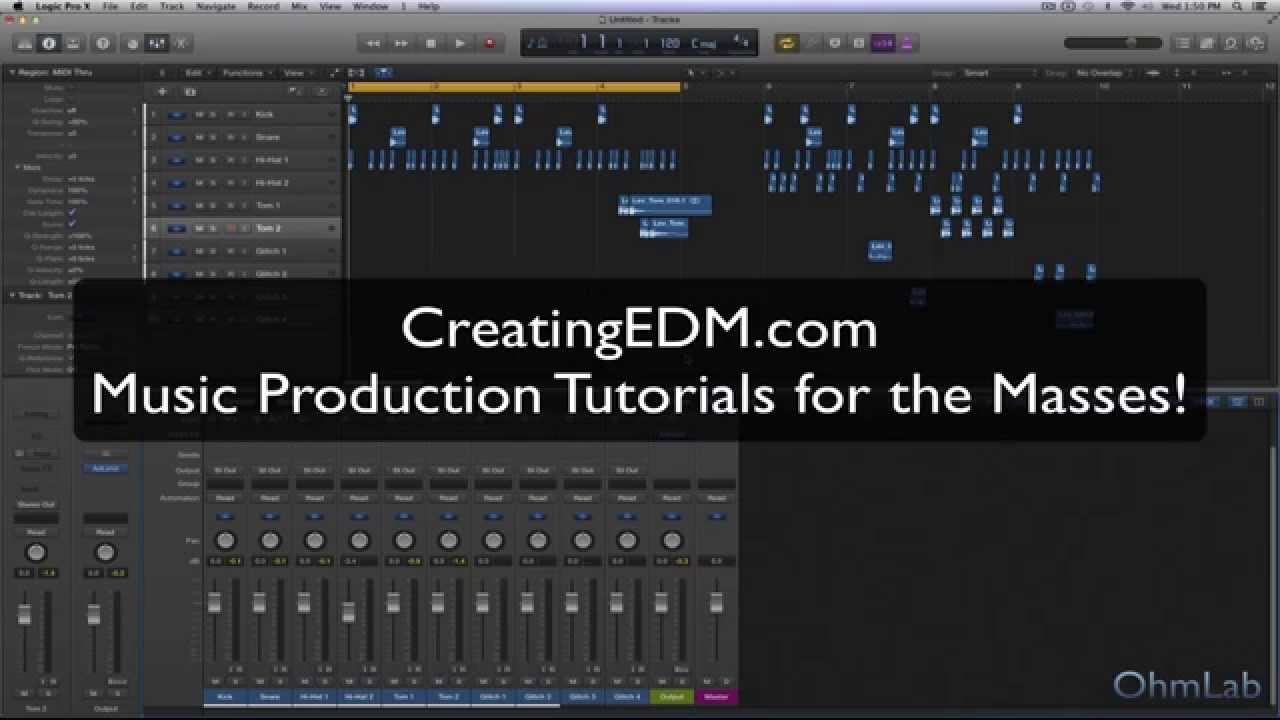
Task: Toggle the Inspector icon in the toolbar
Action: pyautogui.click(x=48, y=43)
